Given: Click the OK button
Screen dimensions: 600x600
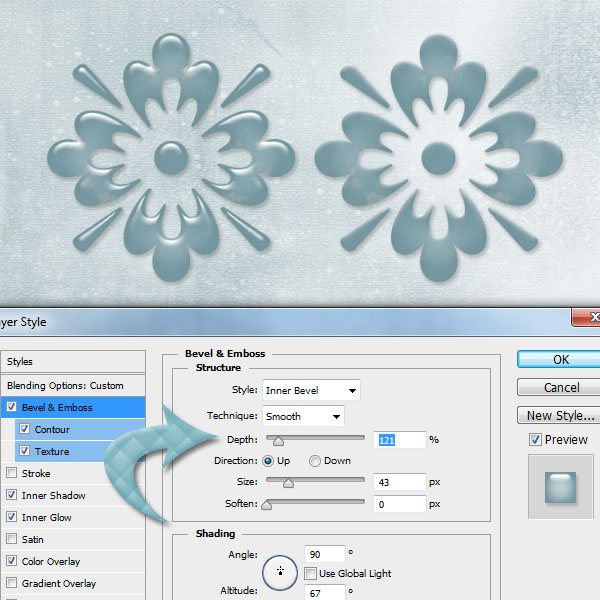Looking at the screenshot, I should click(x=559, y=360).
